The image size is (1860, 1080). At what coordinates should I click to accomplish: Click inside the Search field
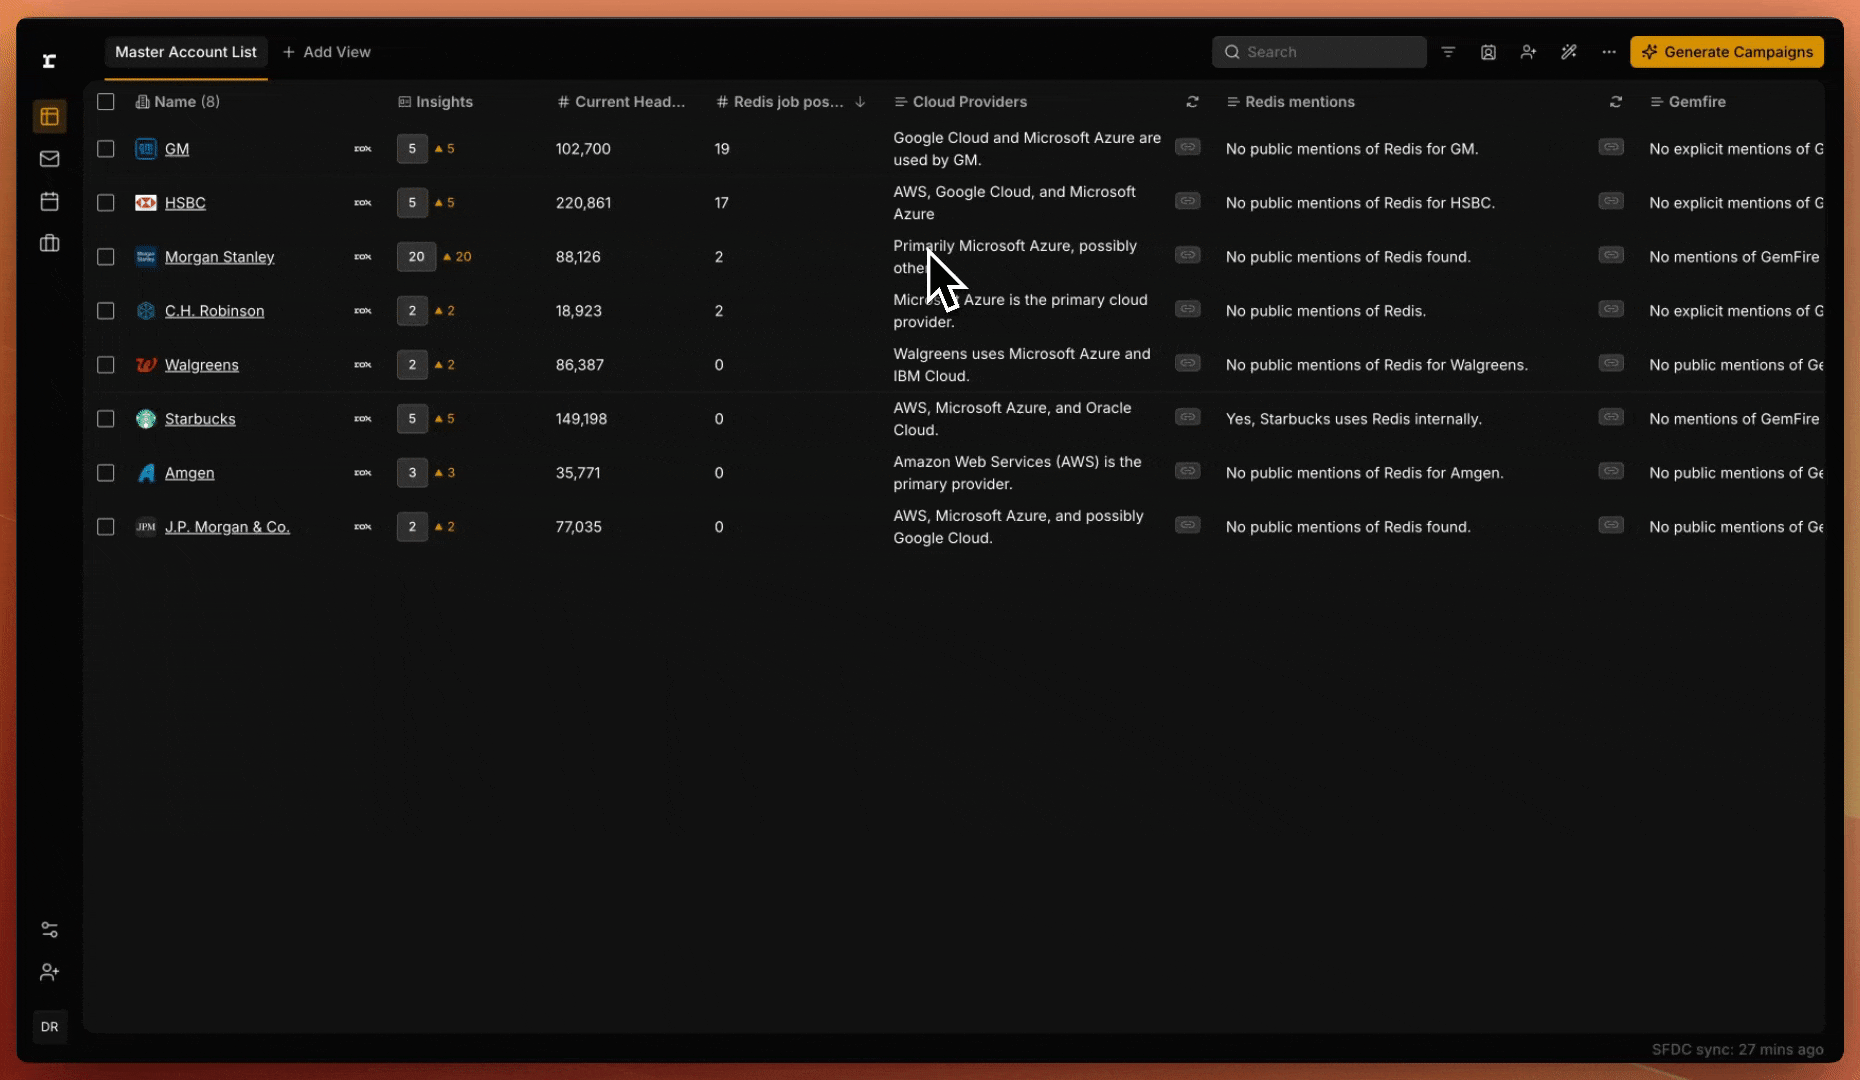[x=1320, y=51]
